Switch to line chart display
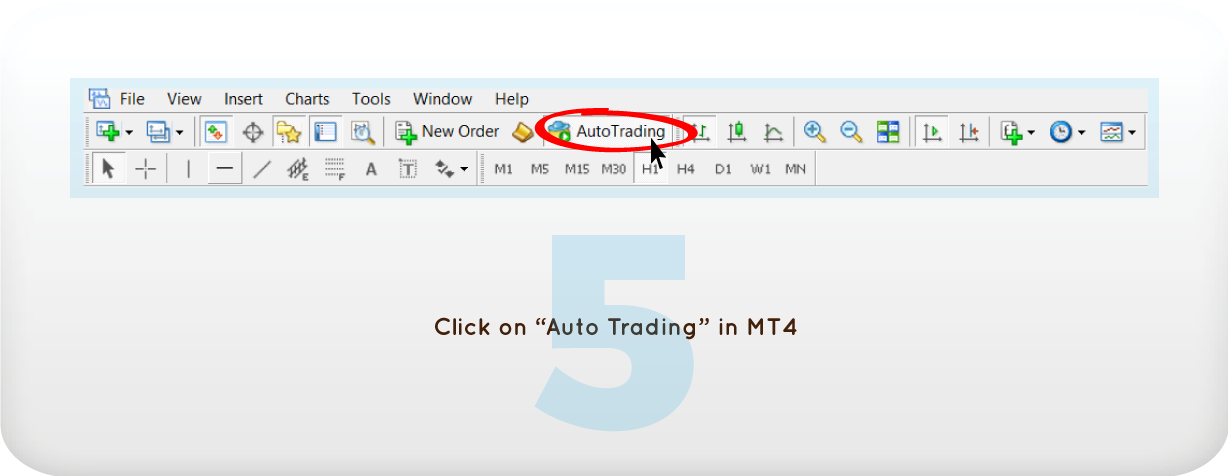Viewport: 1228px width, 476px height. point(773,131)
